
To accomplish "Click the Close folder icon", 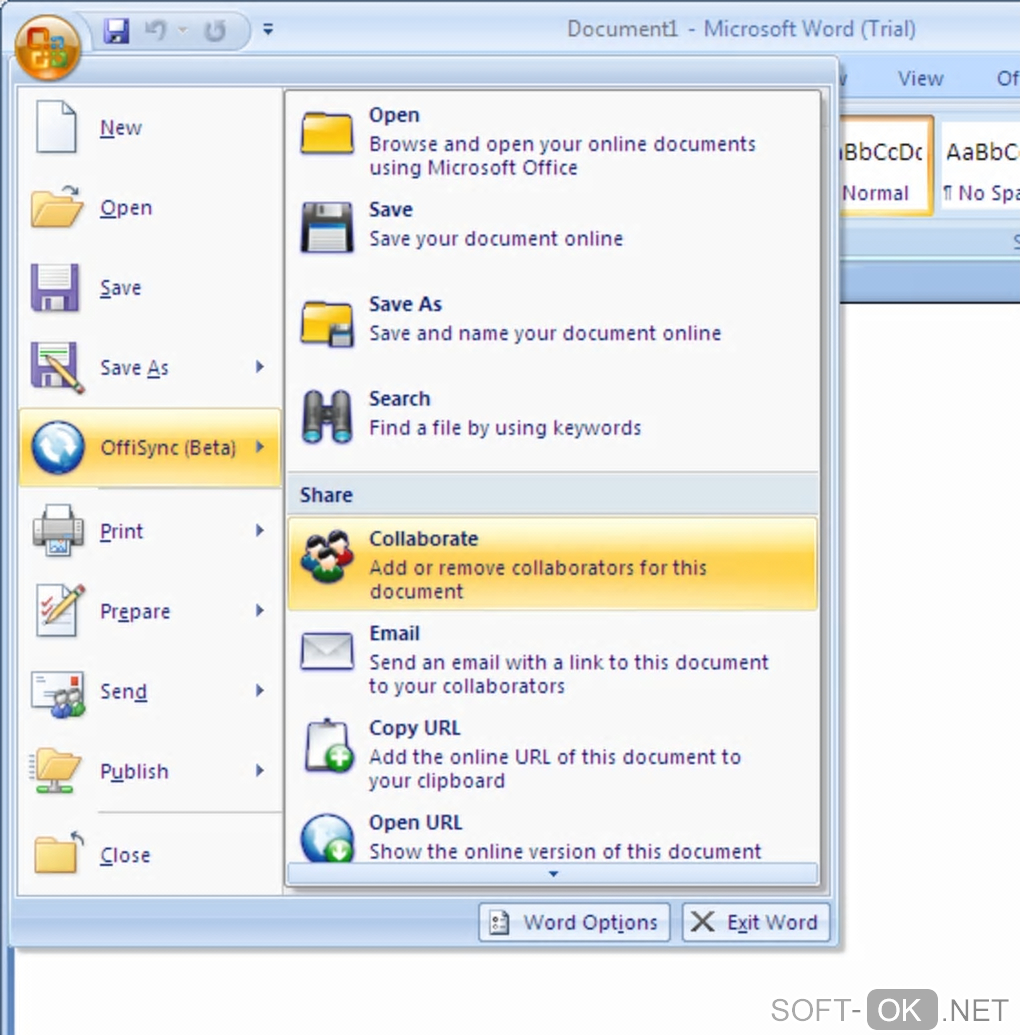I will 59,853.
